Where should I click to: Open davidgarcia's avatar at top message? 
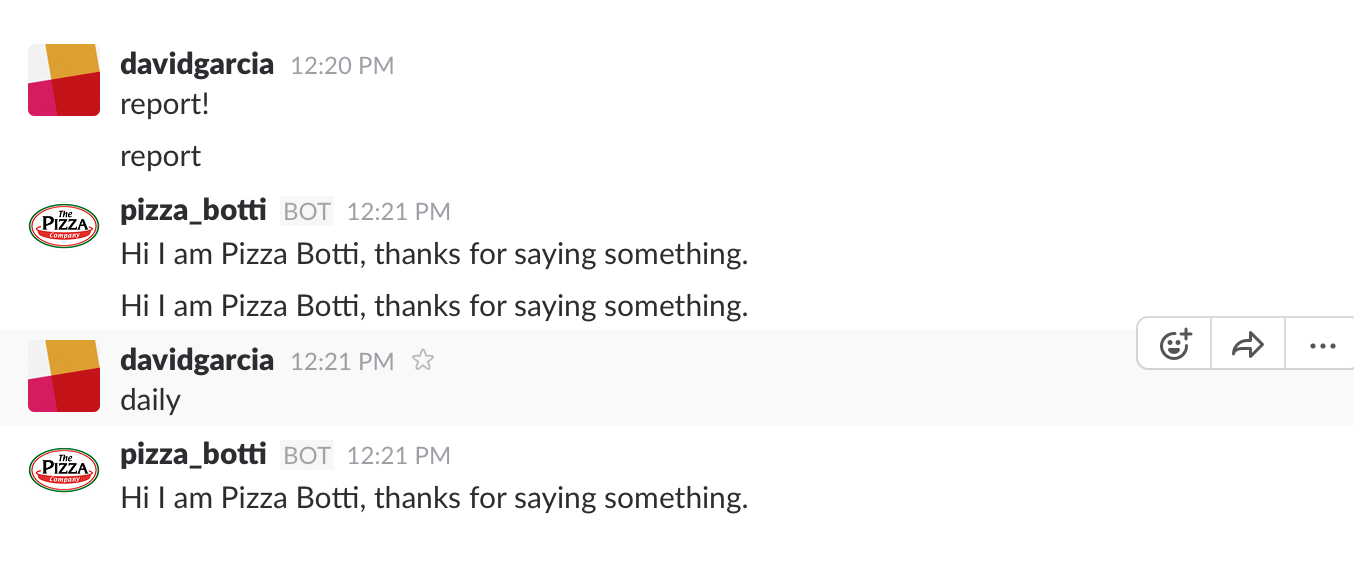pyautogui.click(x=64, y=80)
